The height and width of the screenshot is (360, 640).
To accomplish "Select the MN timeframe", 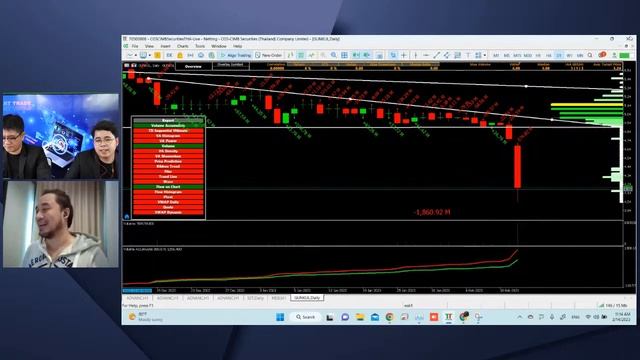I will [580, 55].
